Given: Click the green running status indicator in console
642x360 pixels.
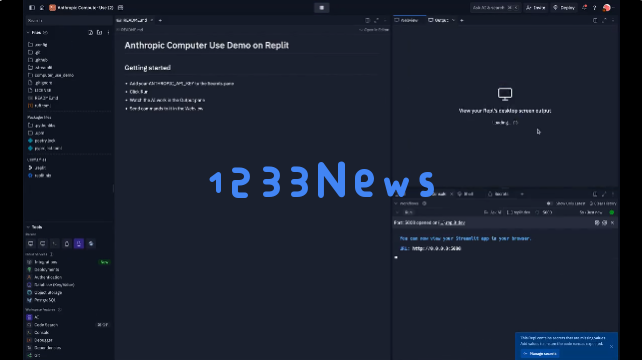Looking at the screenshot, I should point(612,212).
